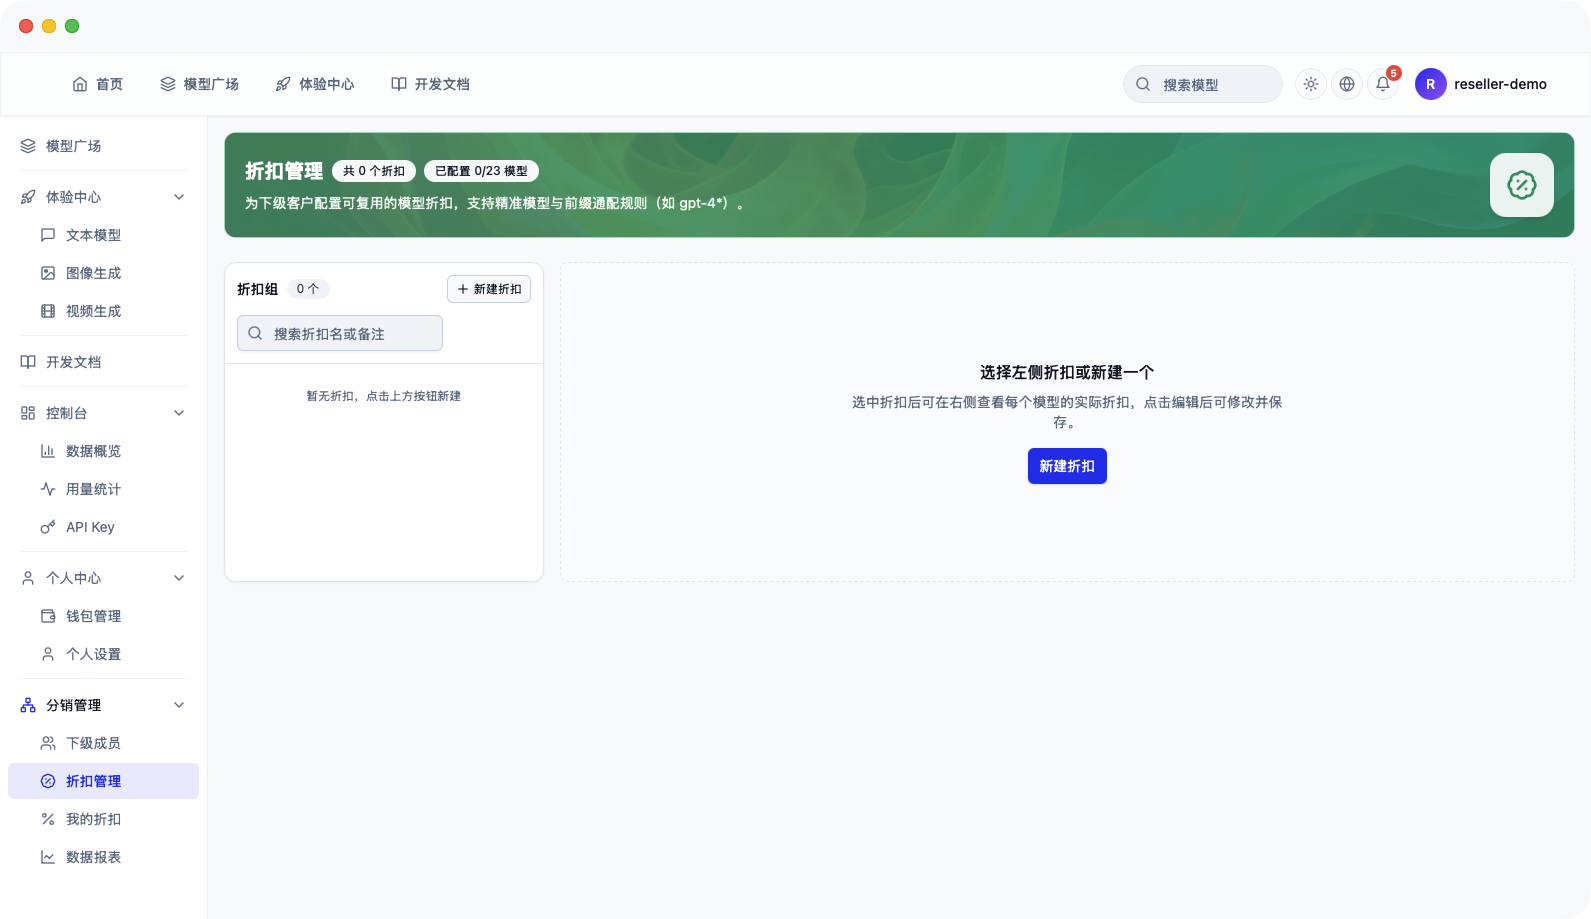Click the 控制台 grid icon
Viewport: 1591px width, 919px height.
click(28, 413)
